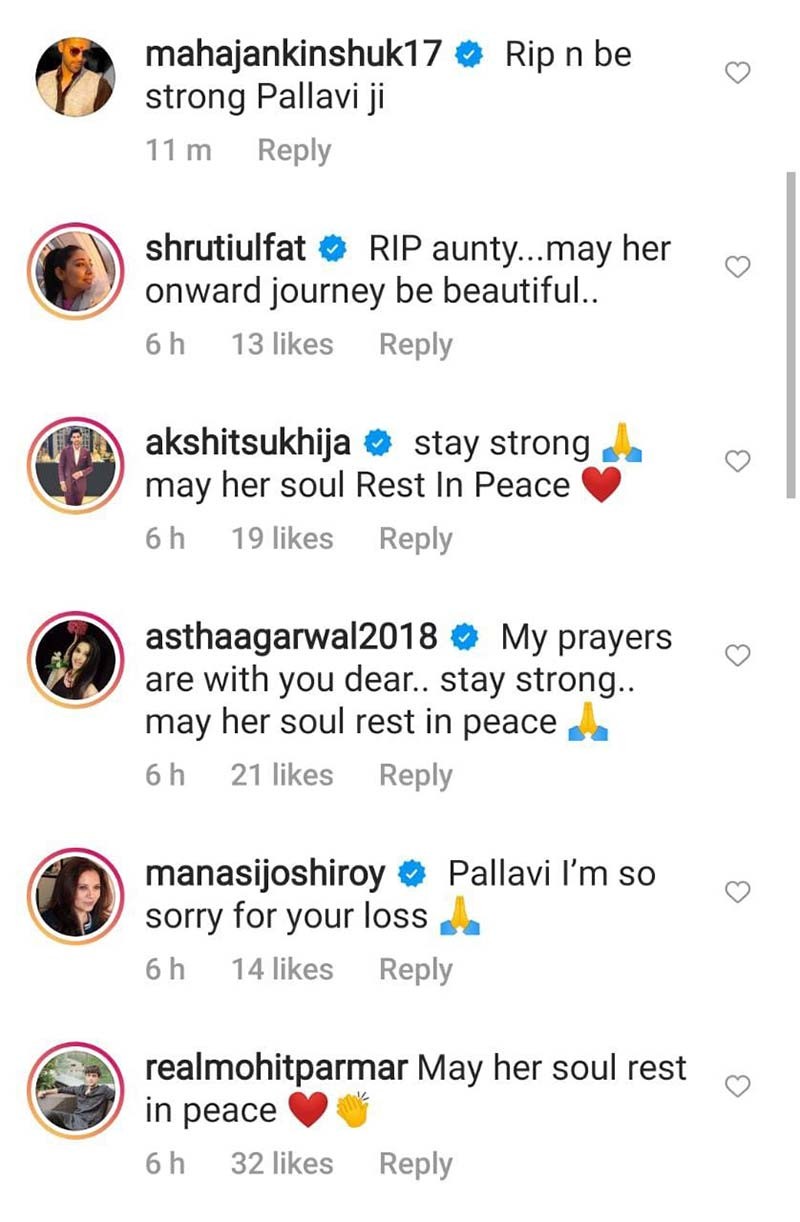Viewport: 800px width, 1222px height.
Task: Like mahajankinshuk17's comment with the heart icon
Action: [737, 73]
